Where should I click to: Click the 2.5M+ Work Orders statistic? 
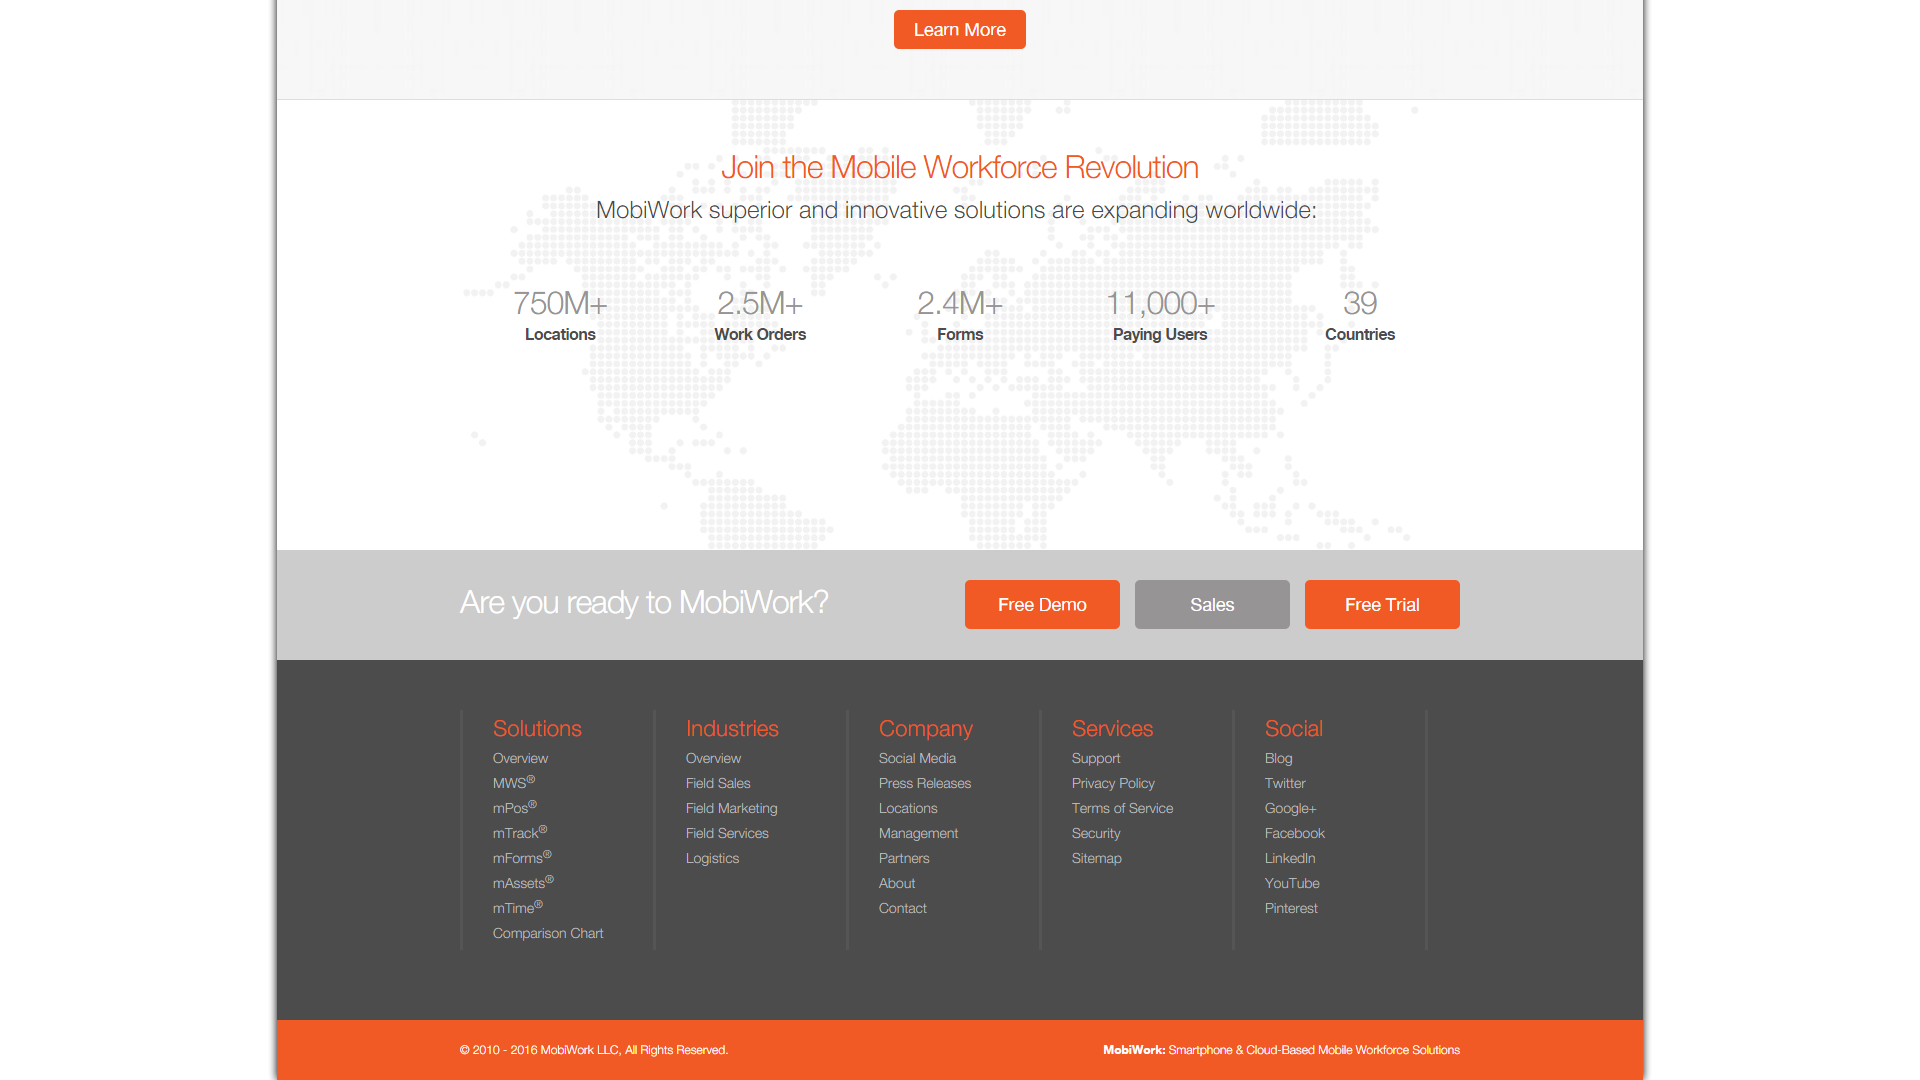(x=760, y=315)
